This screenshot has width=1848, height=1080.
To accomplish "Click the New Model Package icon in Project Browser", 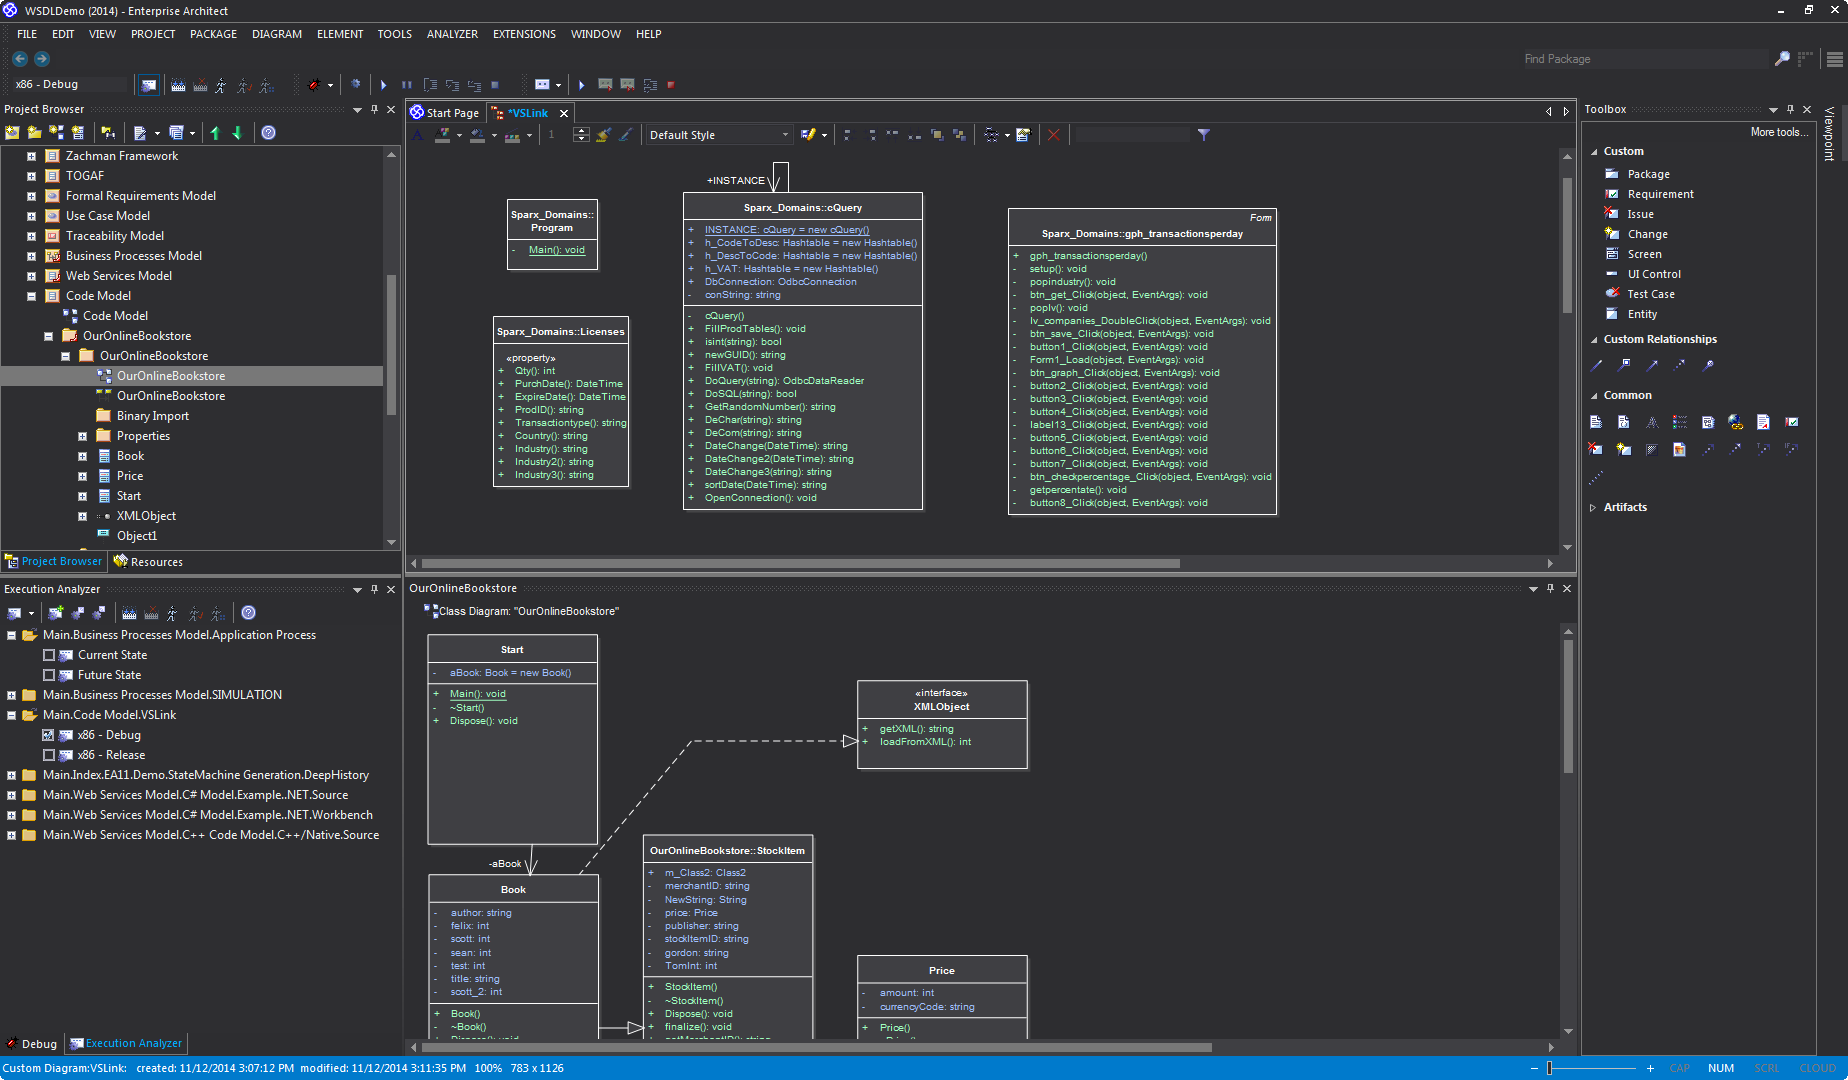I will (12, 133).
